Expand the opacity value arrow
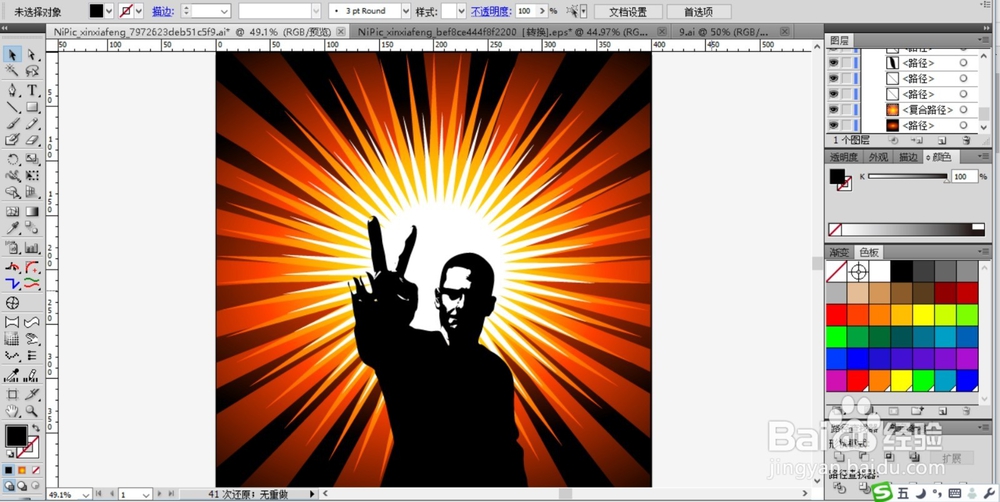This screenshot has height=502, width=1000. pos(542,11)
